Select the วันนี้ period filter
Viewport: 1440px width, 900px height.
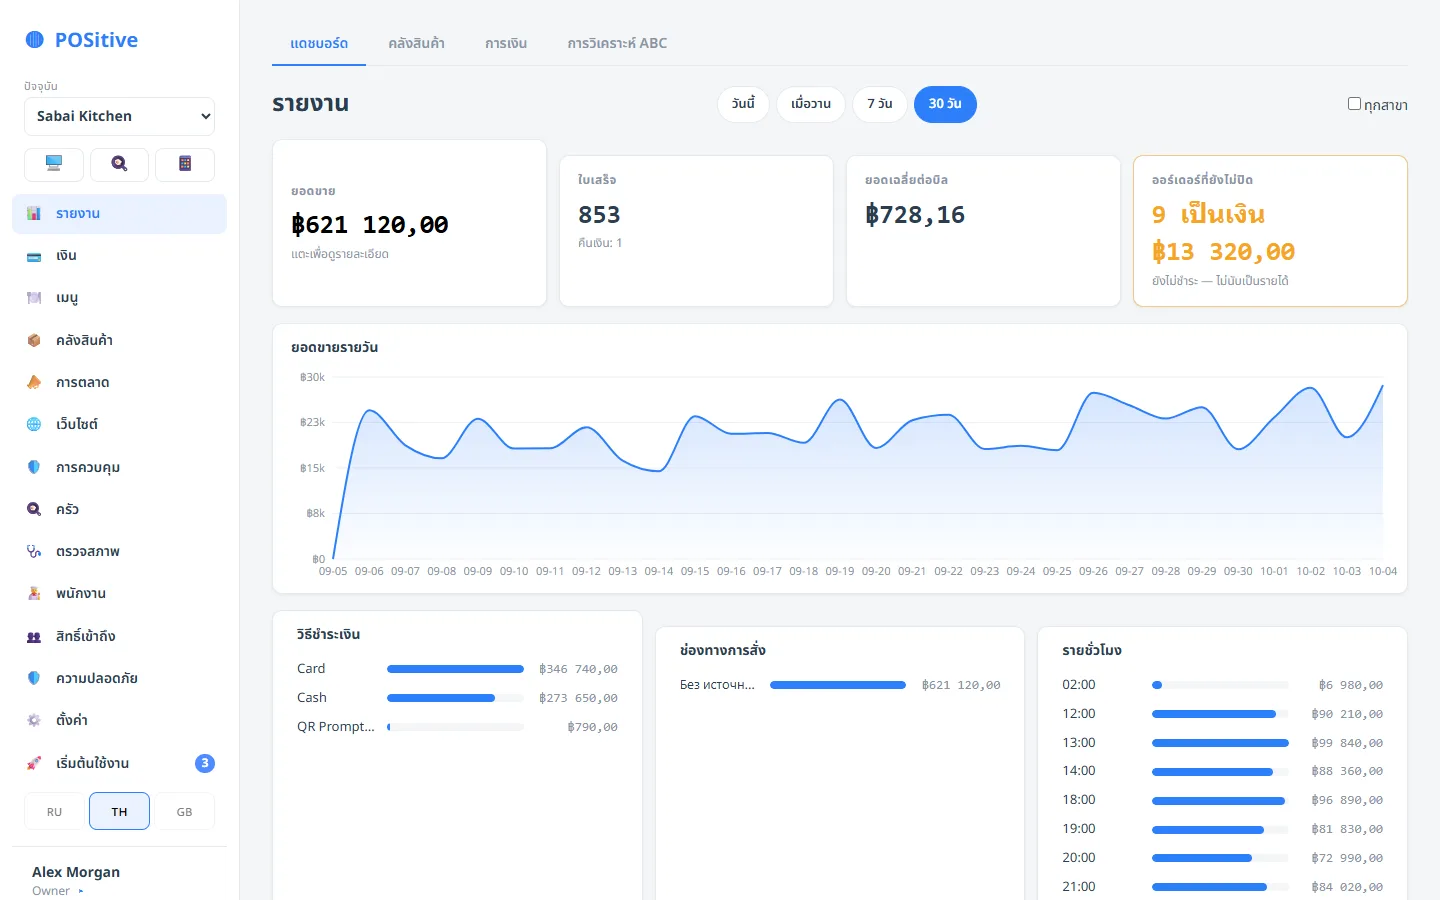743,104
